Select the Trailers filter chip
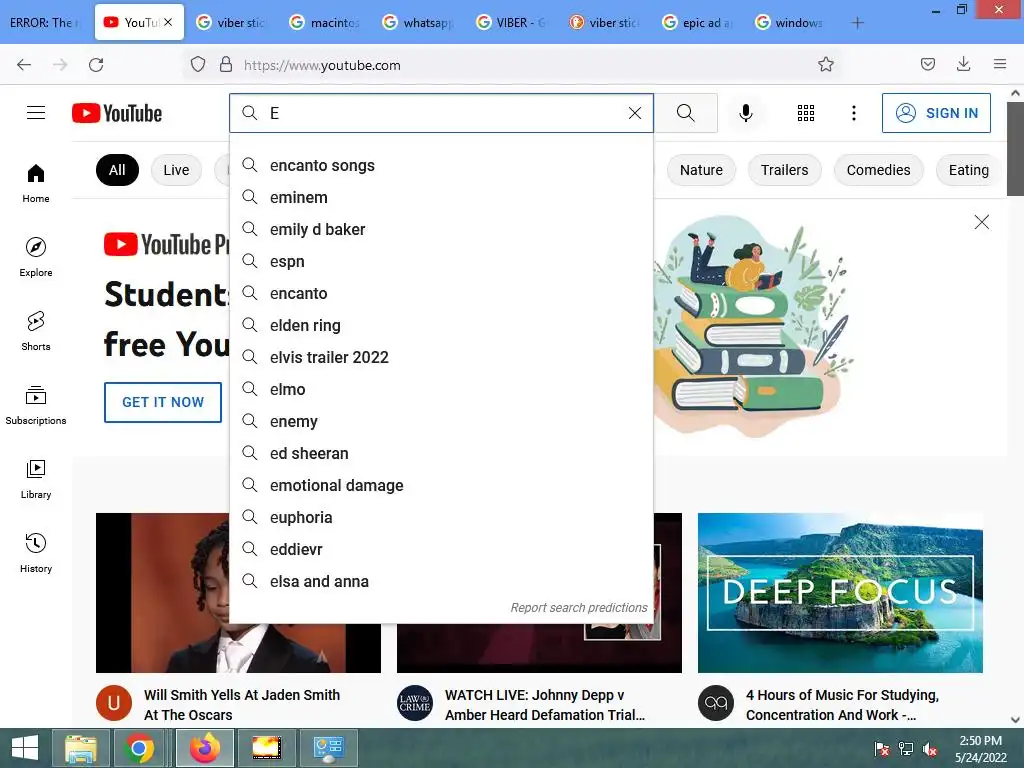 pyautogui.click(x=784, y=170)
